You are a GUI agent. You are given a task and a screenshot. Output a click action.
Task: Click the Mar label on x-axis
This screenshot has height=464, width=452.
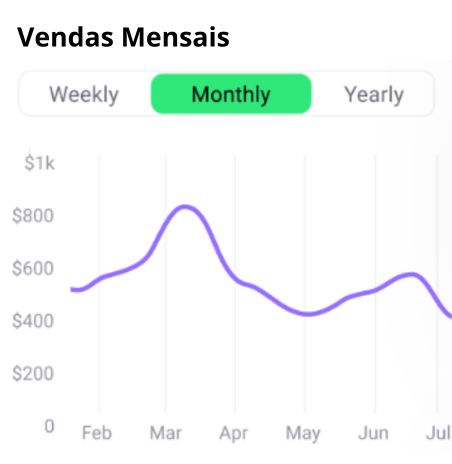pyautogui.click(x=165, y=433)
